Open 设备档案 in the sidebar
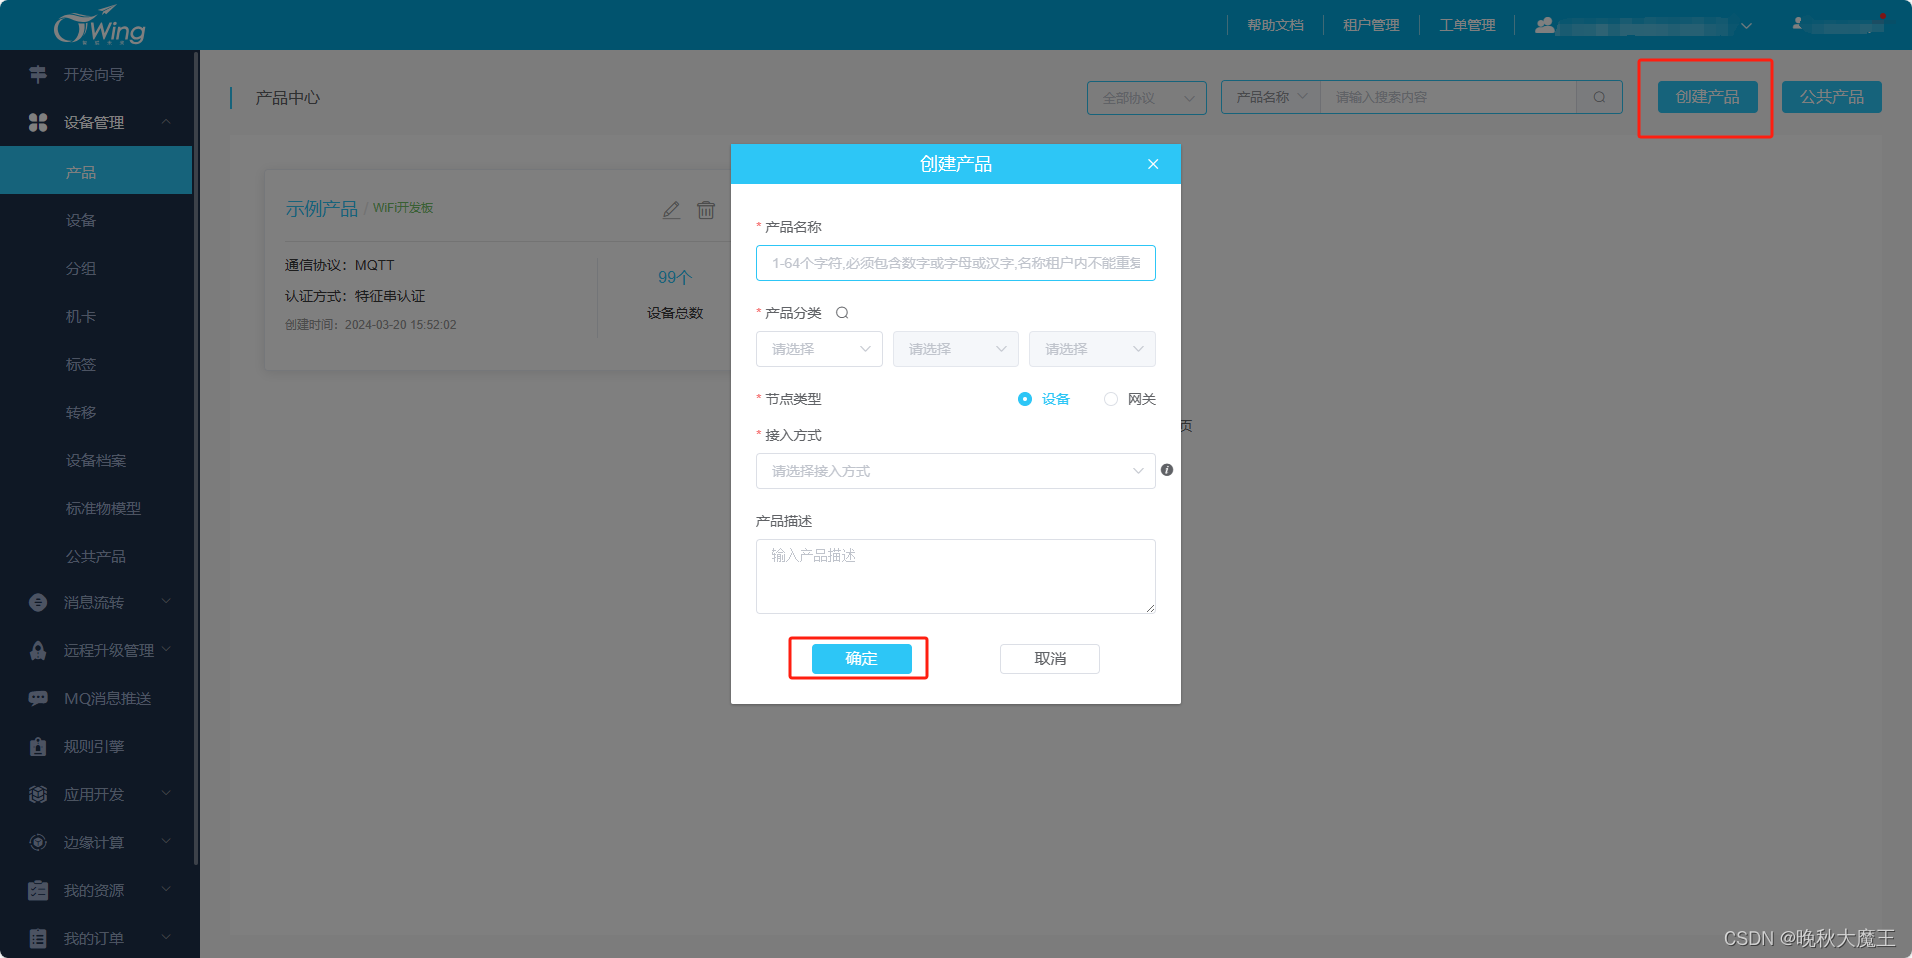This screenshot has height=958, width=1912. coord(96,460)
